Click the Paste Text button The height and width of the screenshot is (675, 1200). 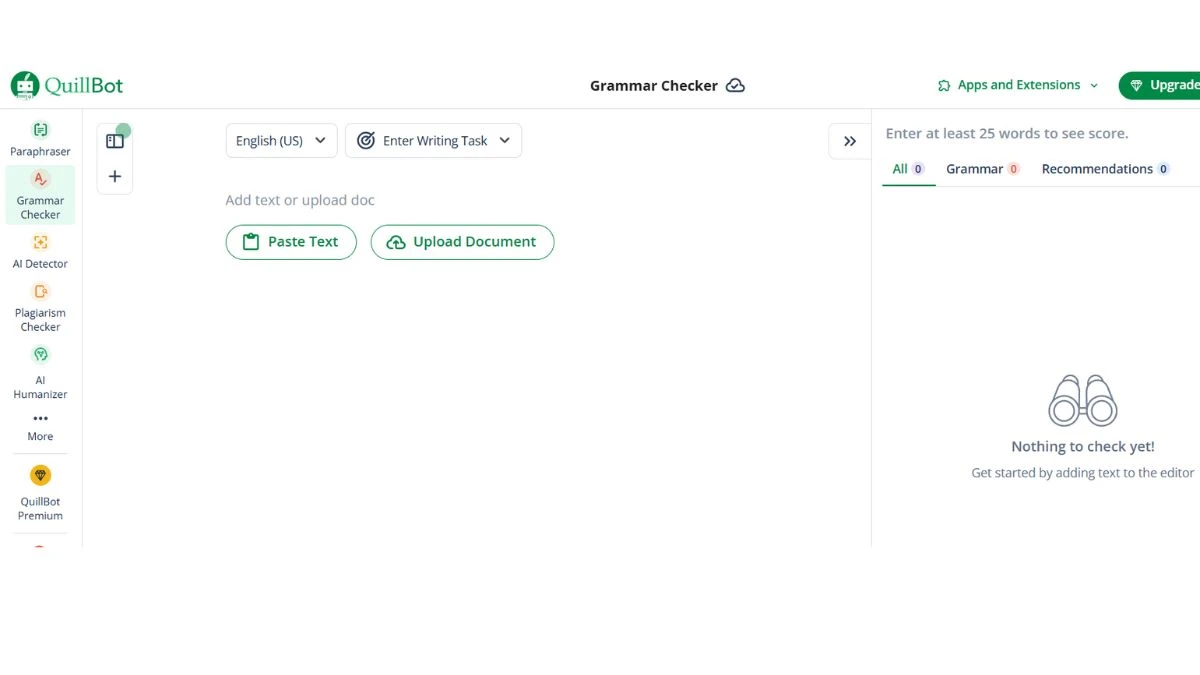tap(291, 242)
